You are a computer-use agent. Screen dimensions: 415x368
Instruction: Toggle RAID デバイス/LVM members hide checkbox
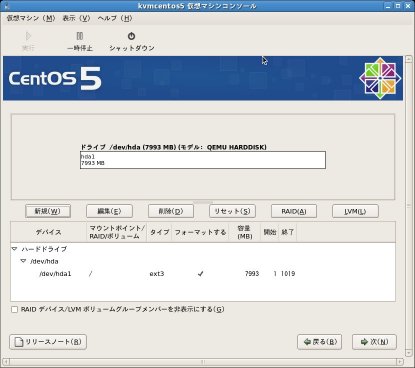click(x=14, y=310)
